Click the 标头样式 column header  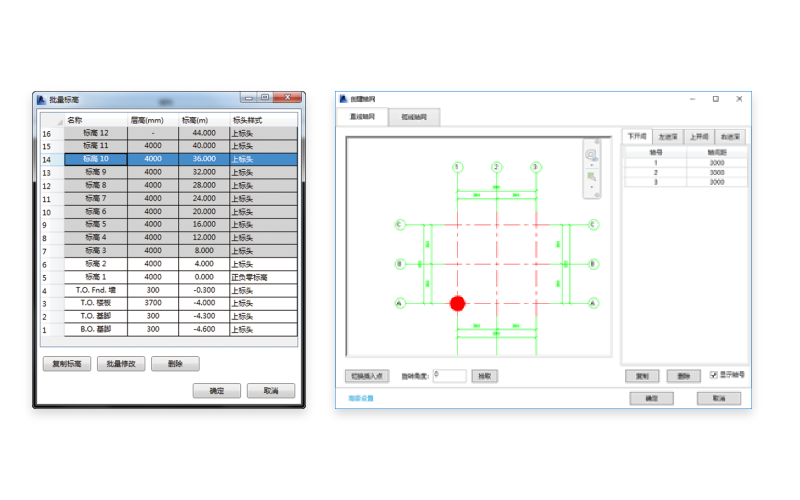tap(263, 120)
